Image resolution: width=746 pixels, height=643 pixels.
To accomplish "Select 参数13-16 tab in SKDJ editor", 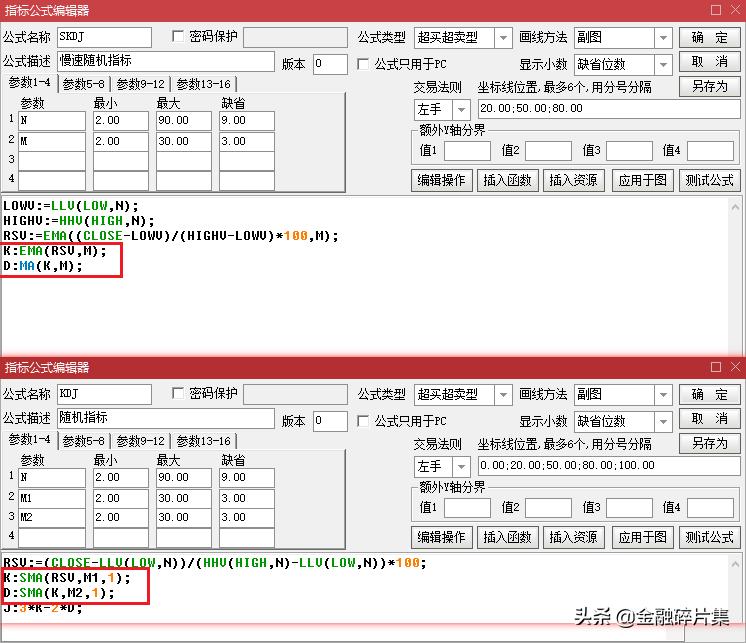I will click(204, 84).
